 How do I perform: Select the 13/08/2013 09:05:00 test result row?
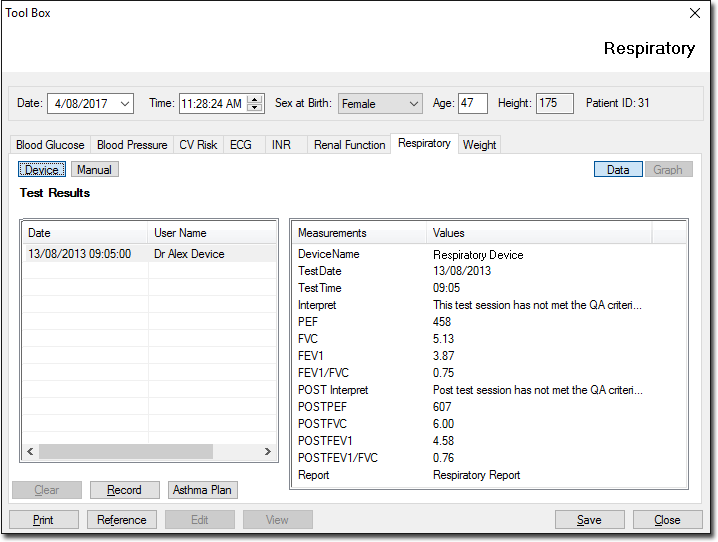[150, 254]
